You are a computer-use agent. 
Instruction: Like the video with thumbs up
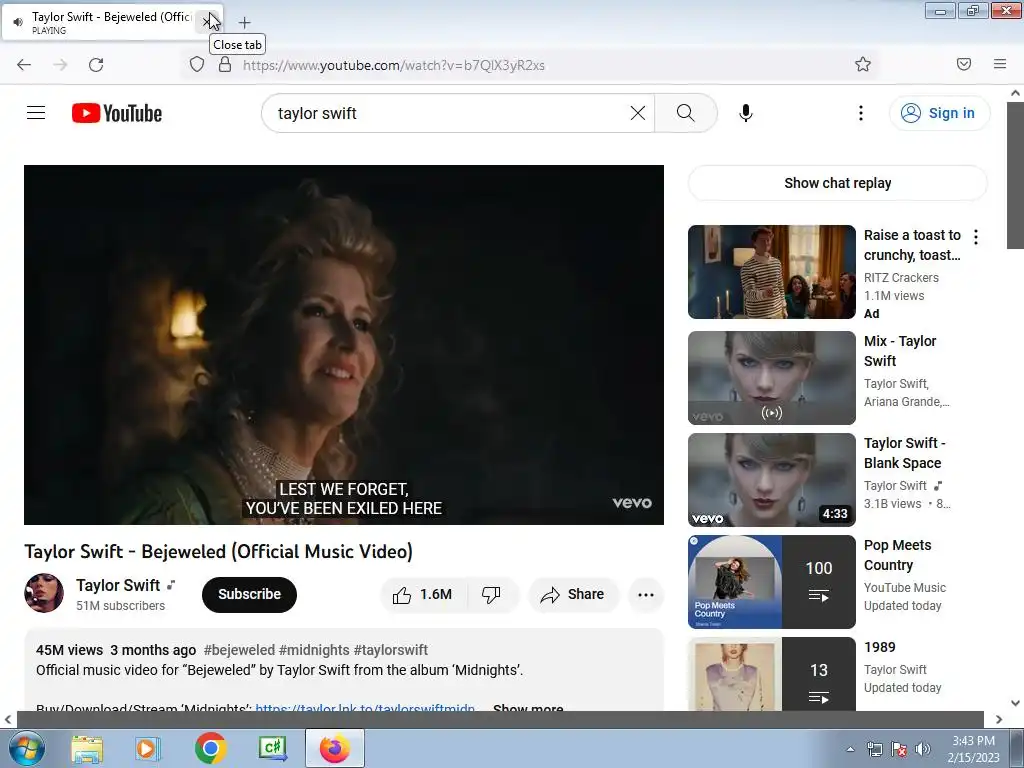coord(423,594)
